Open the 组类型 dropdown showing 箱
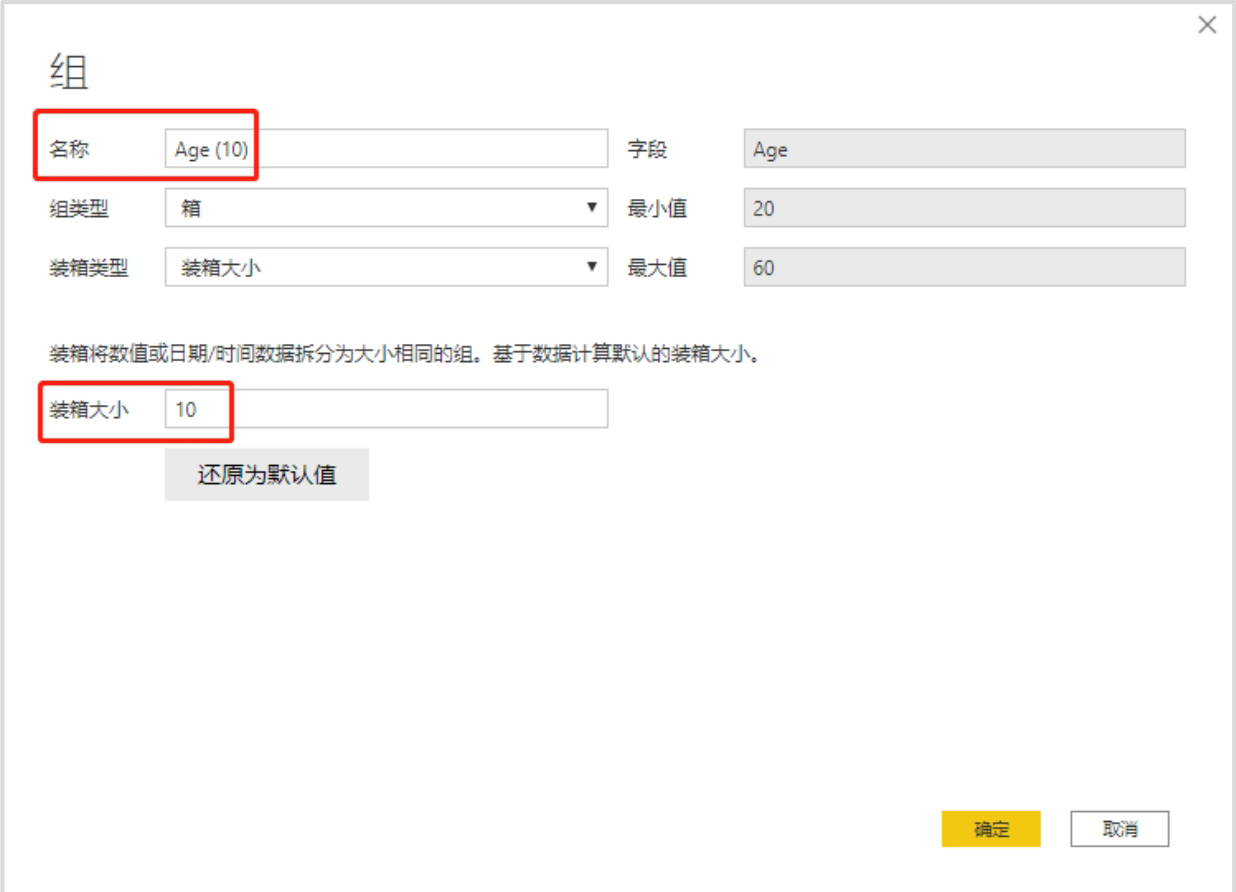 pos(386,208)
